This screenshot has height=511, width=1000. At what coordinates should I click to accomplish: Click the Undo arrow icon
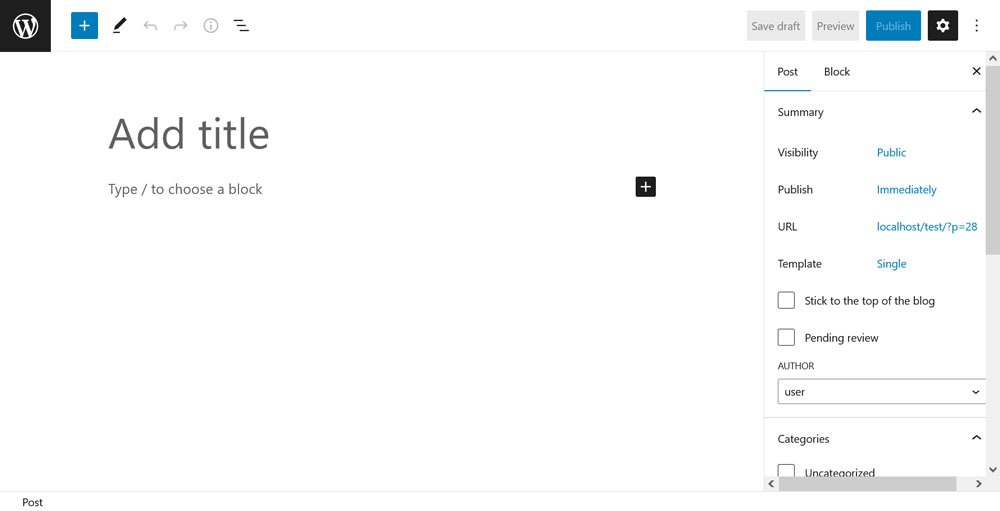[150, 26]
